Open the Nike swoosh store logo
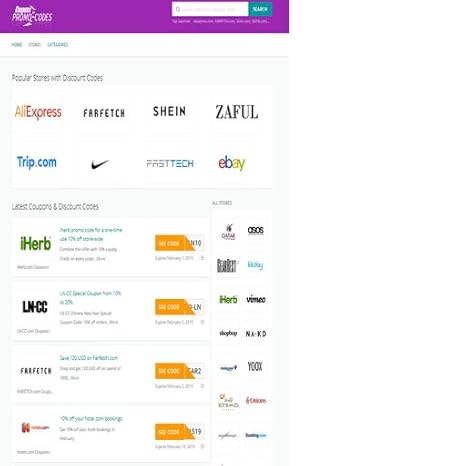Image resolution: width=466 pixels, height=466 pixels. pyautogui.click(x=100, y=164)
